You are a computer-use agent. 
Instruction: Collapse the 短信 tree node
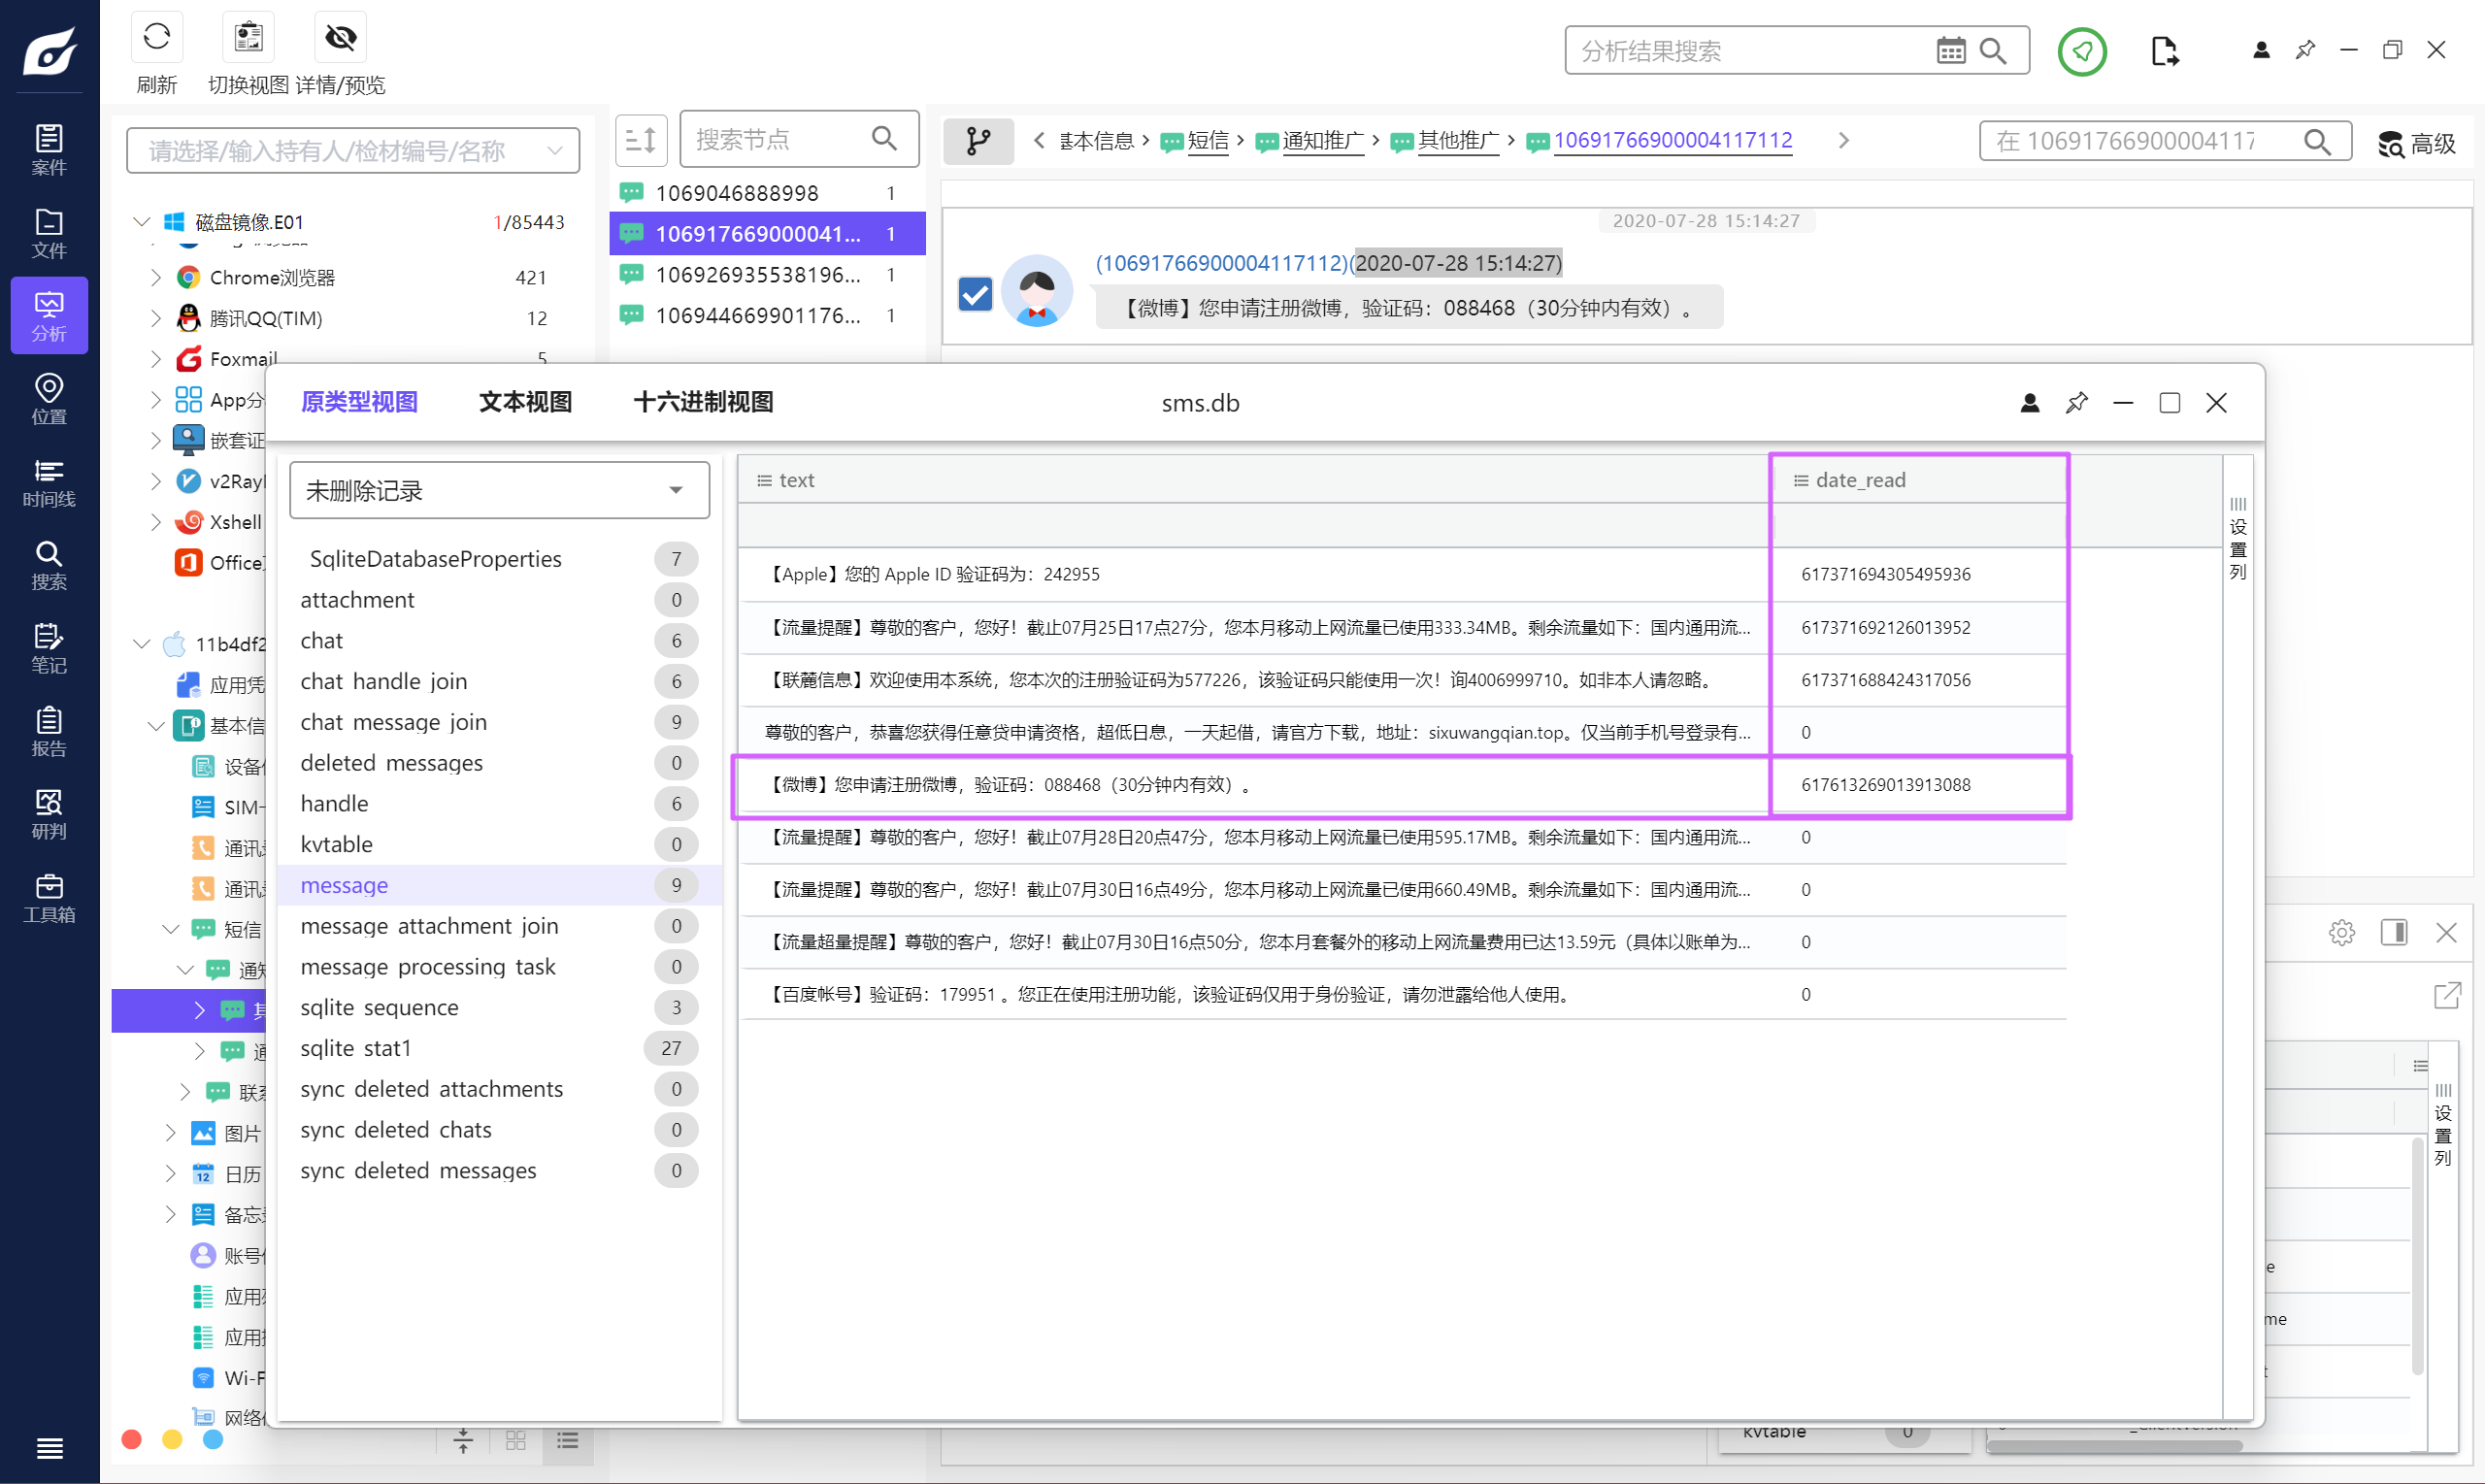171,929
